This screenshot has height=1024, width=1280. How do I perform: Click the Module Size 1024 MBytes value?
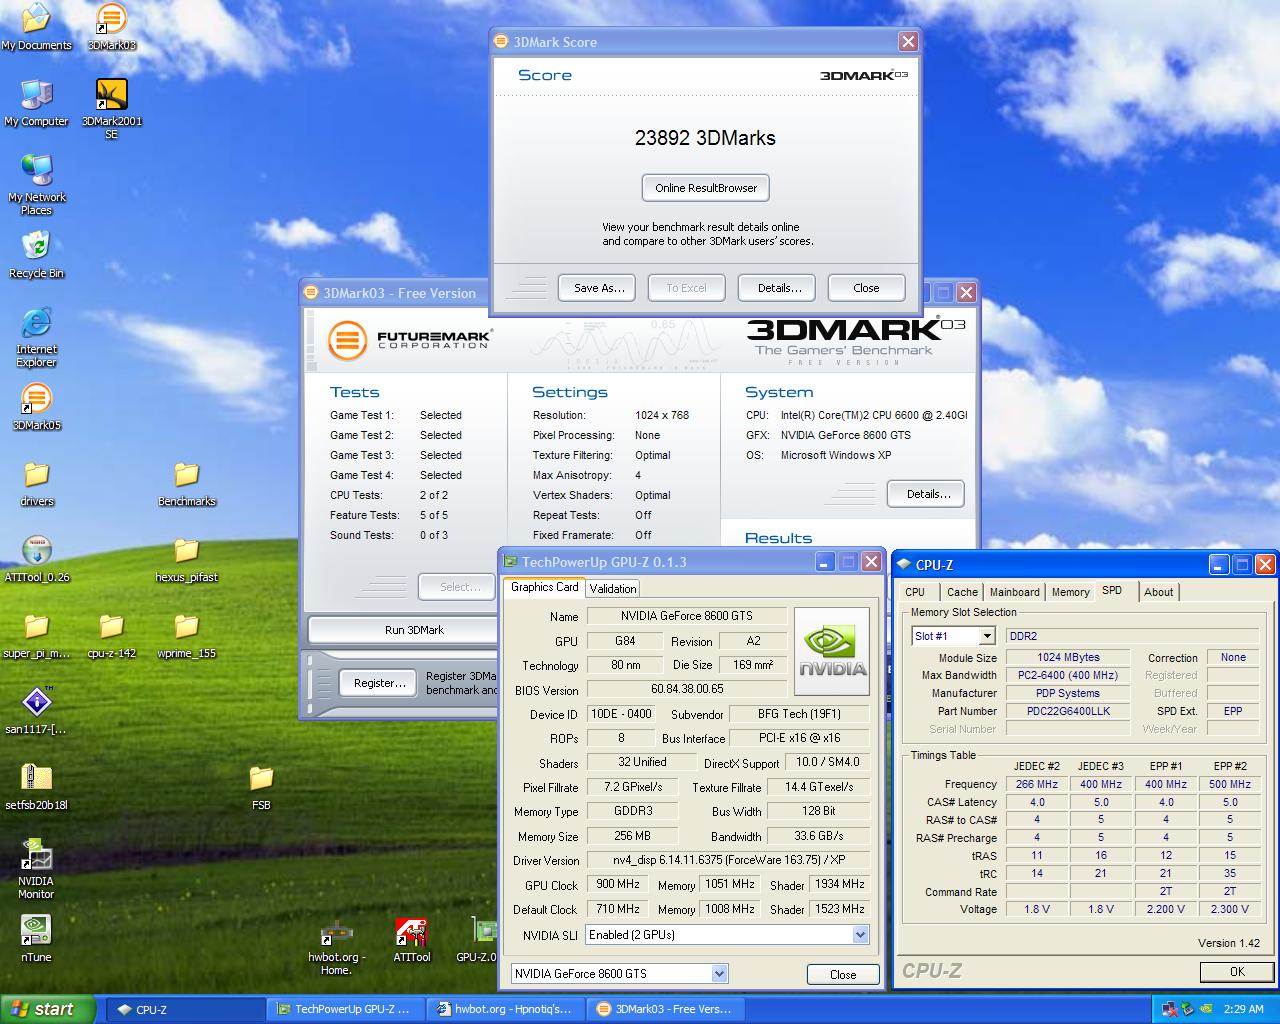(1068, 657)
